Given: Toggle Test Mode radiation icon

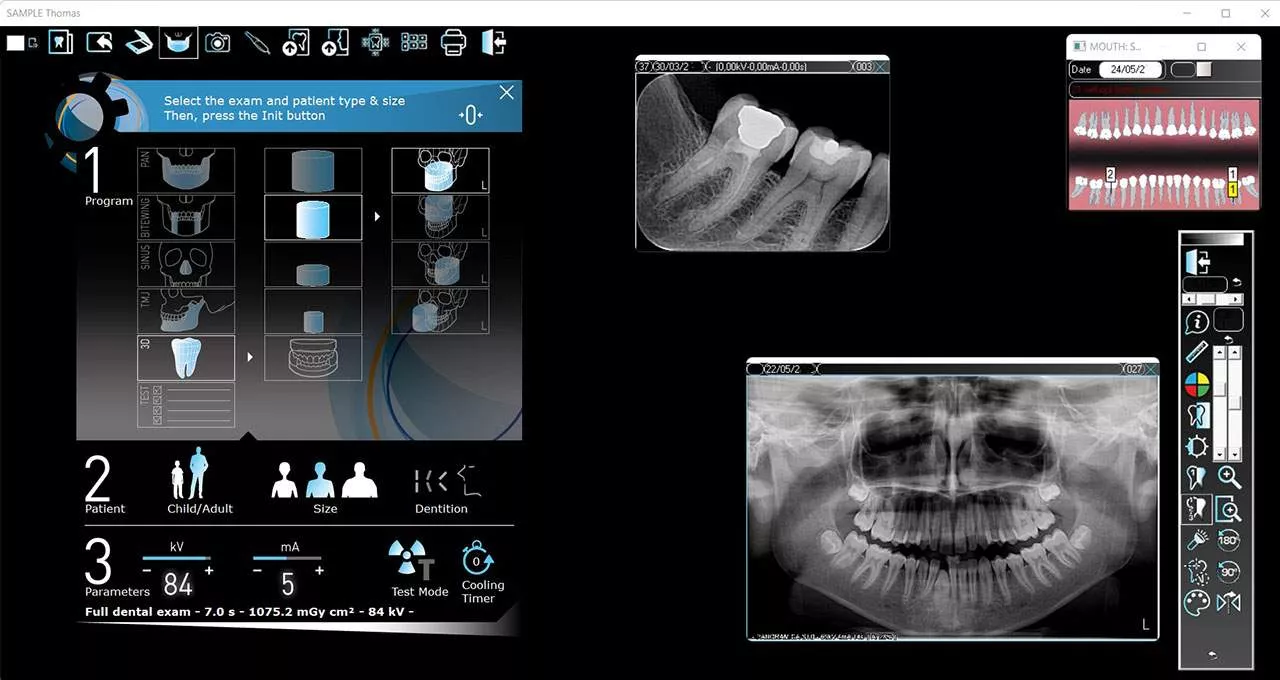Looking at the screenshot, I should pos(410,561).
